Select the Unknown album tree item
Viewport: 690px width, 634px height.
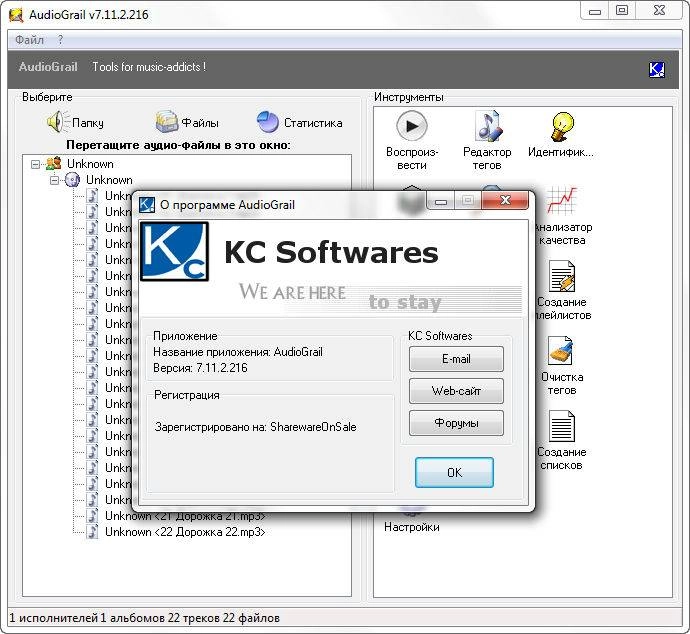pos(109,180)
